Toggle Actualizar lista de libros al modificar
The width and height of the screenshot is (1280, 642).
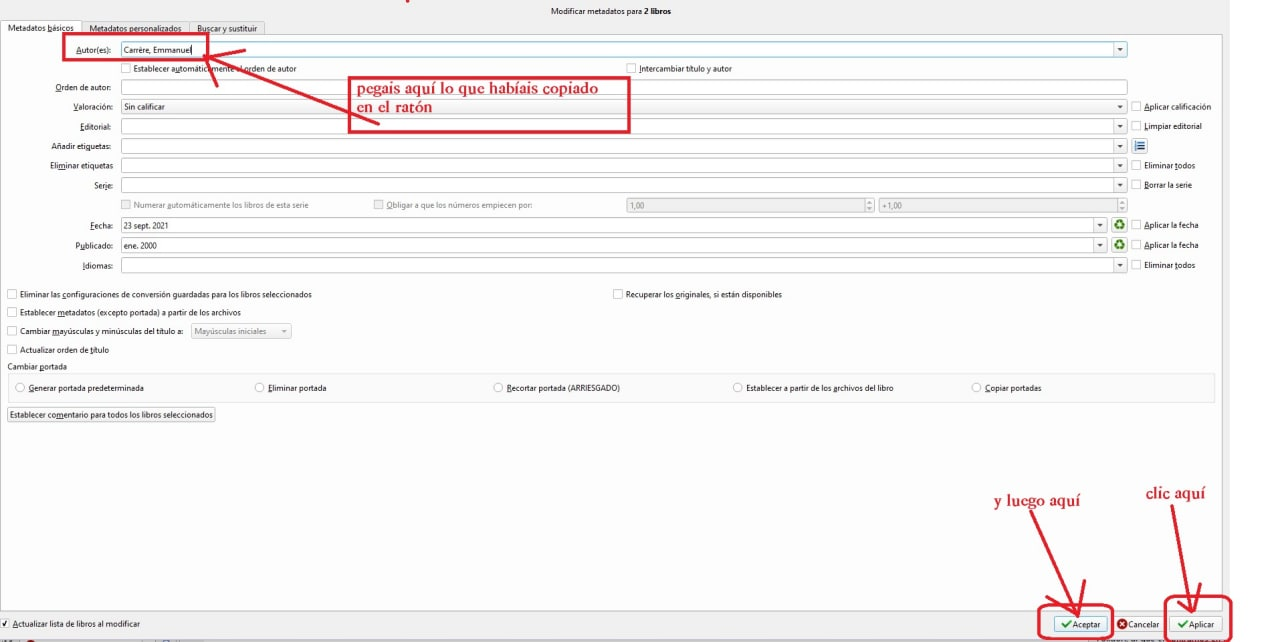coord(71,623)
